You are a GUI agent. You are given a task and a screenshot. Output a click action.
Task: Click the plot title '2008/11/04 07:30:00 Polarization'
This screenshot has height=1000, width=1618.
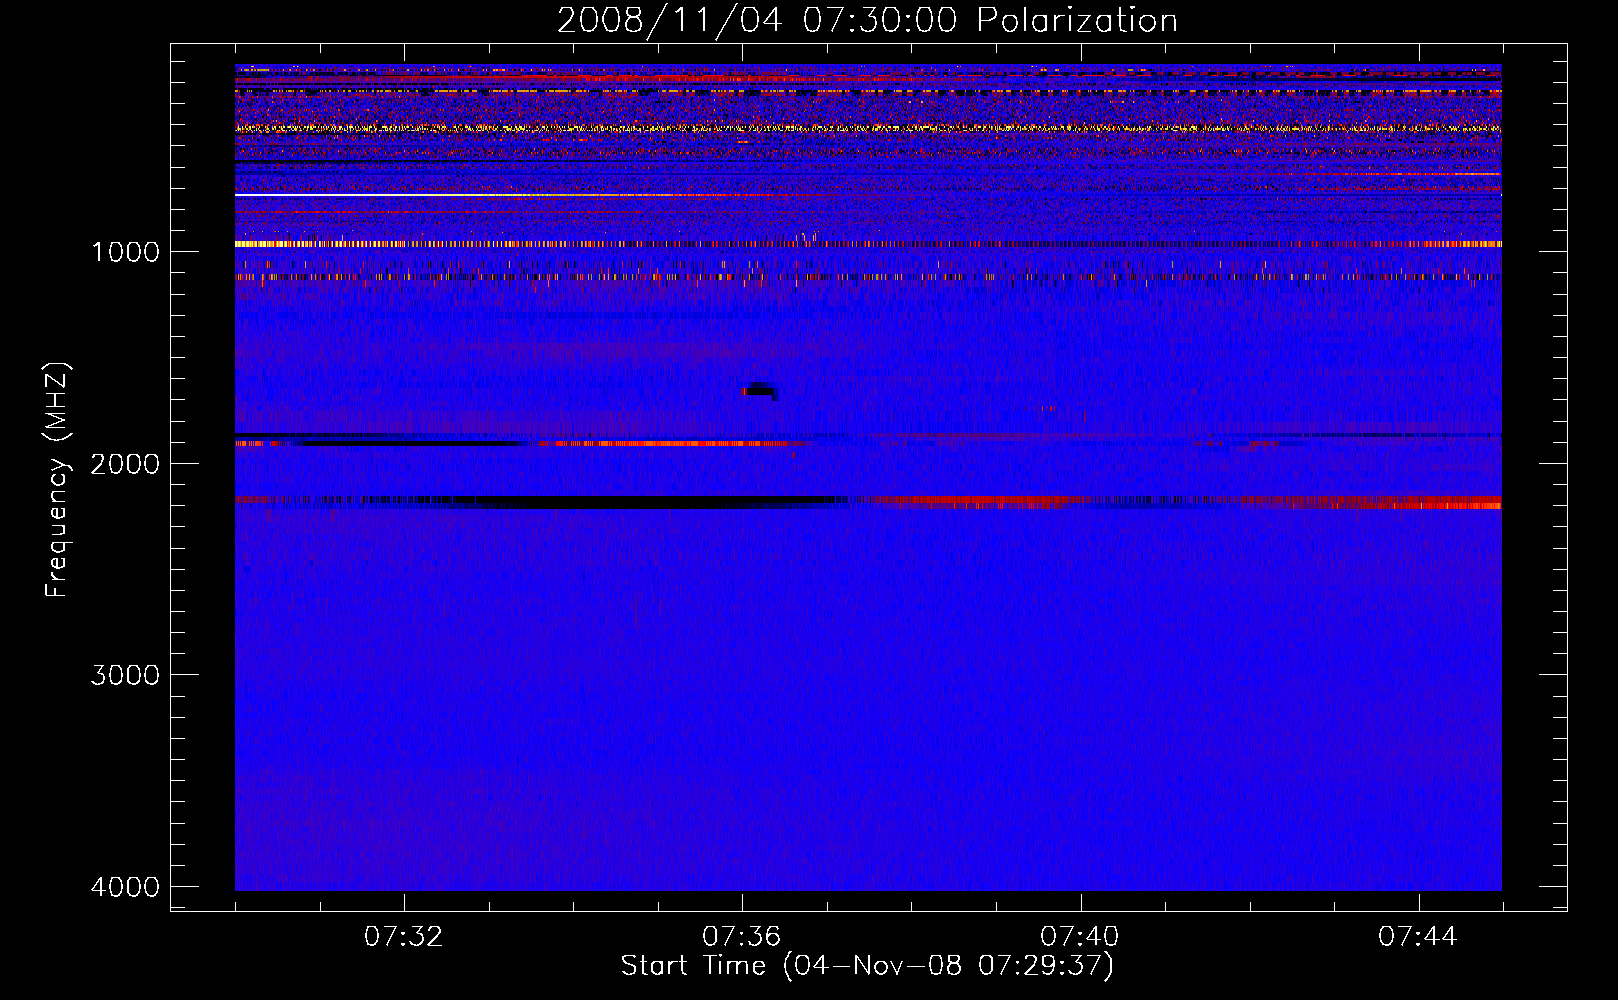pos(867,20)
